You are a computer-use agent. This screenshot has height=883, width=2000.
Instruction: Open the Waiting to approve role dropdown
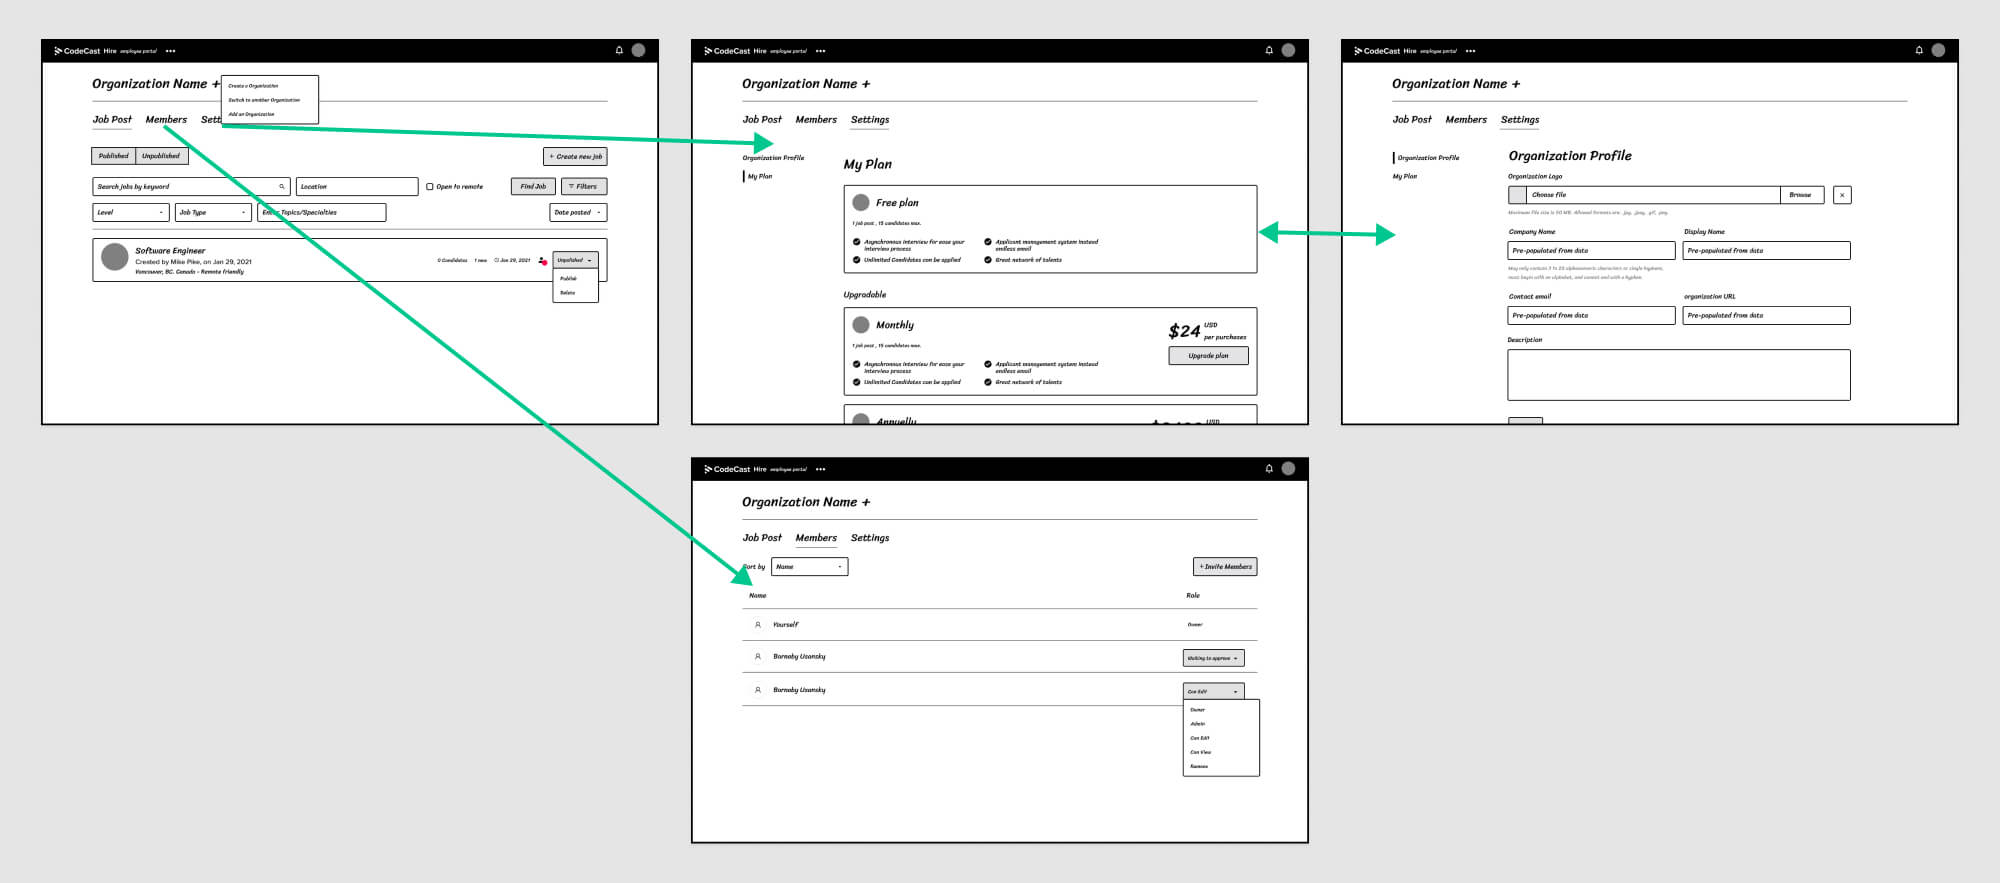[1213, 658]
